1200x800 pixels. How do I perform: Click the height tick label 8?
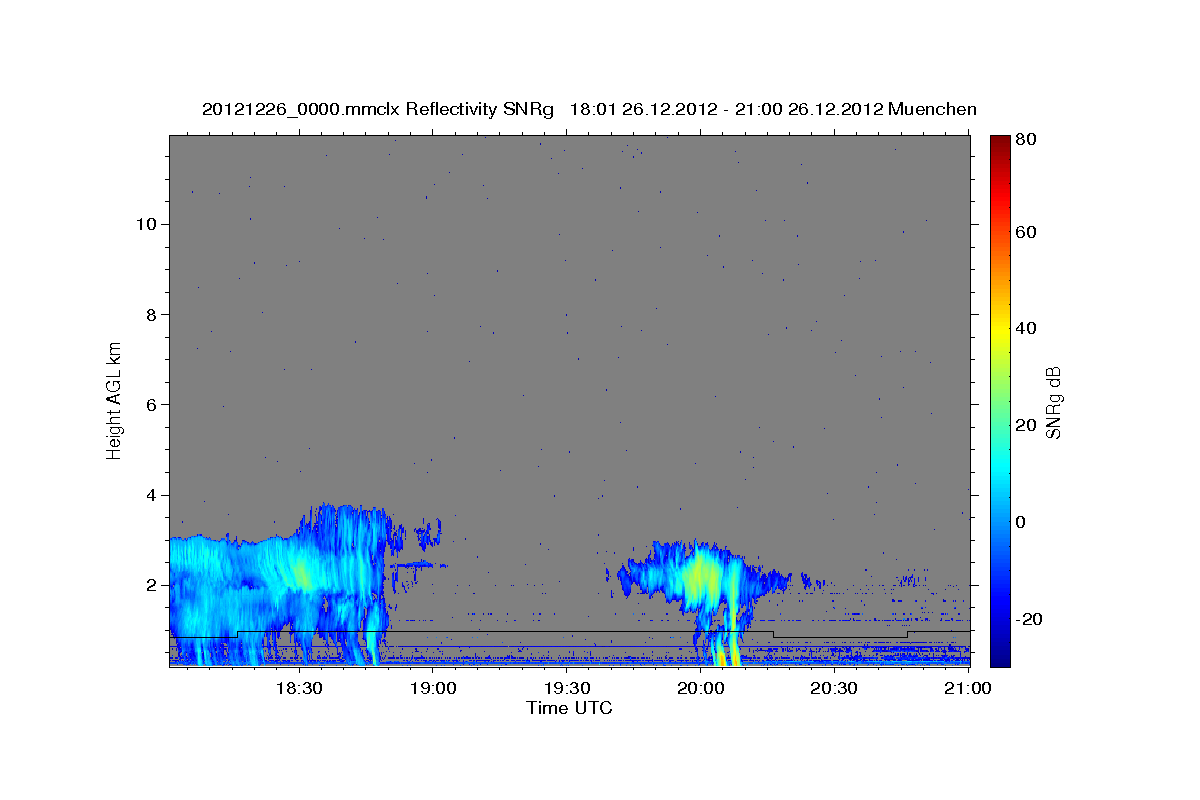[x=150, y=314]
